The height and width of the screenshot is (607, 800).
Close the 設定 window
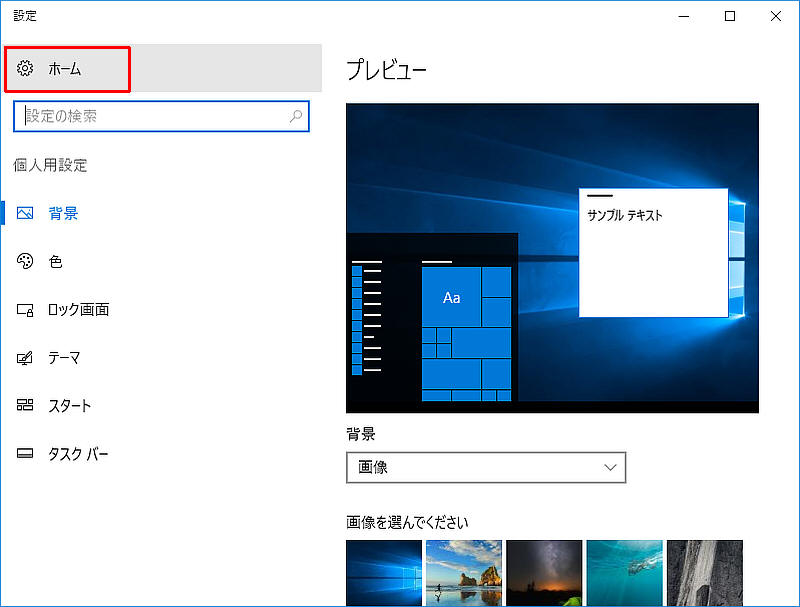(776, 16)
